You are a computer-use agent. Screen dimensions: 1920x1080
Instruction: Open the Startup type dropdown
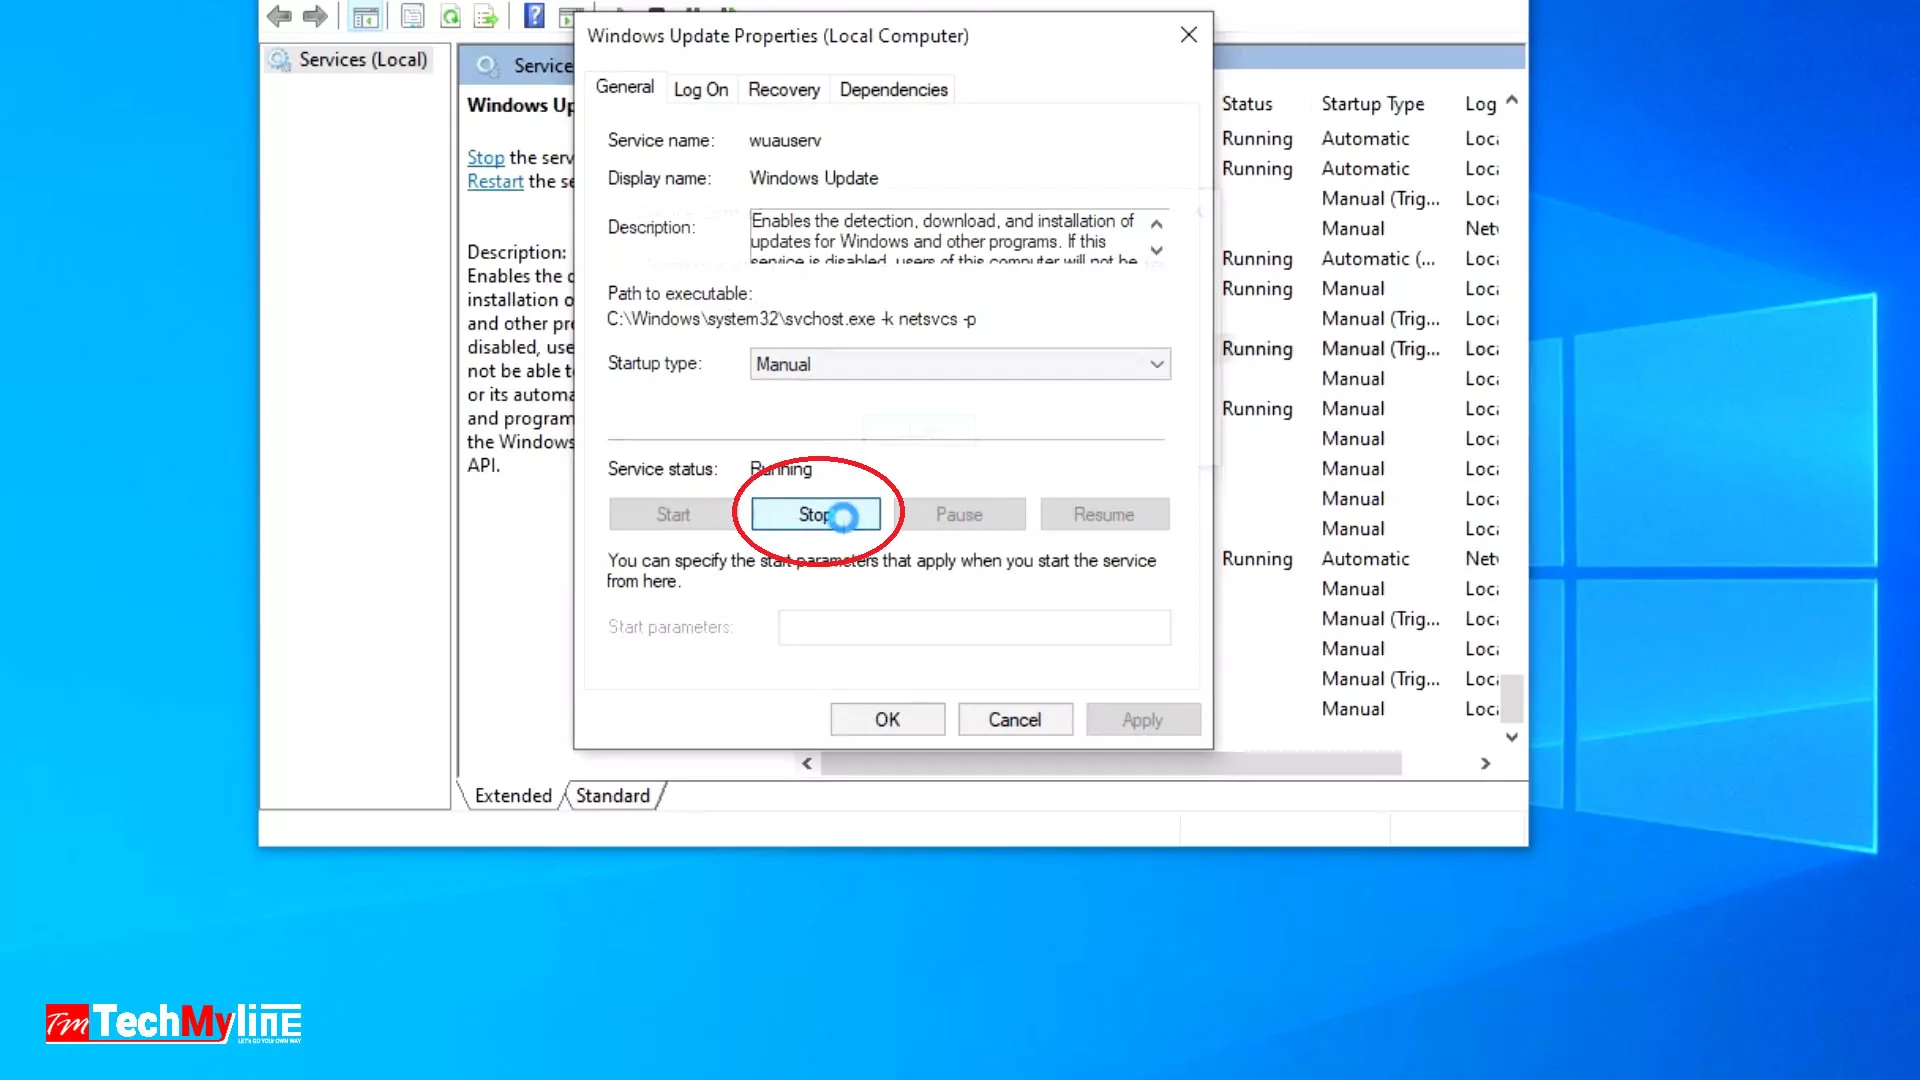(x=959, y=364)
